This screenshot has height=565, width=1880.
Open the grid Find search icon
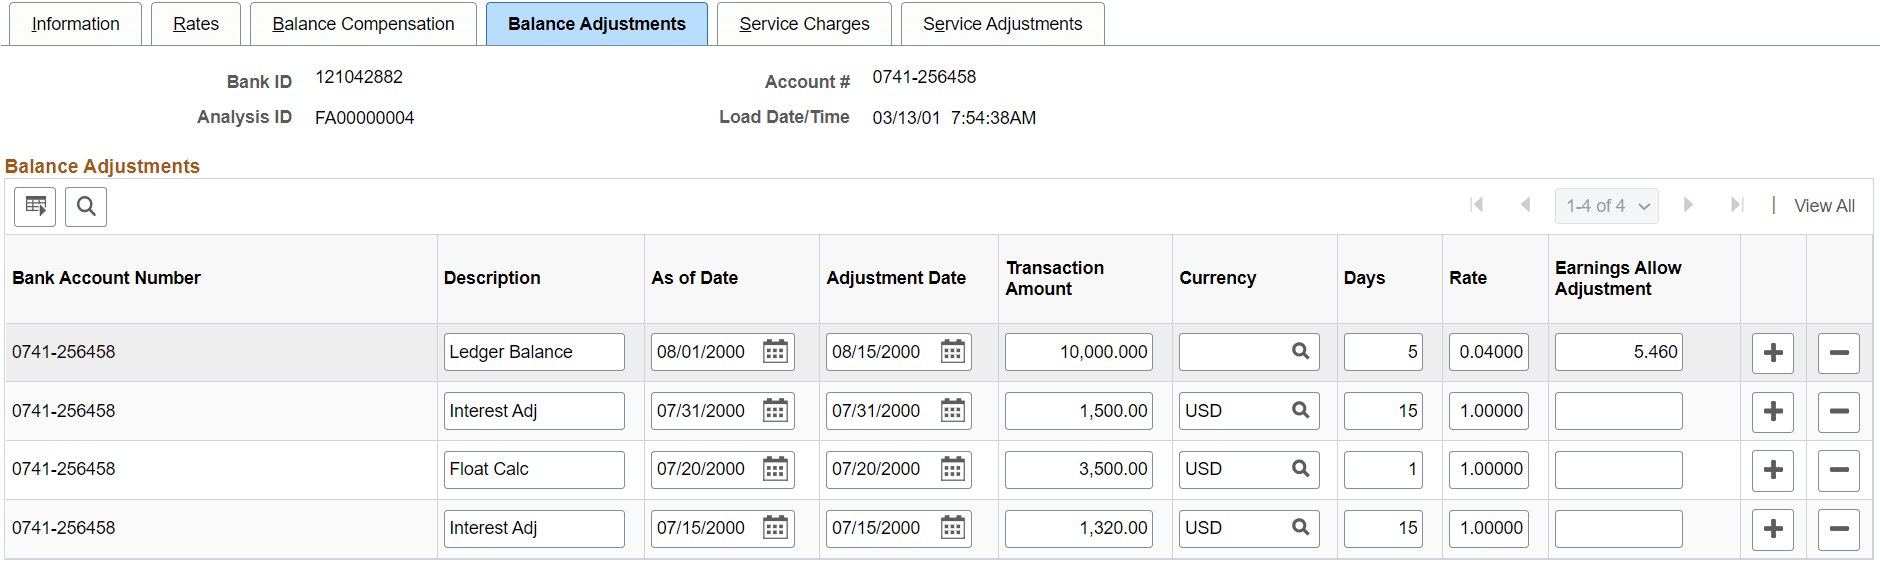86,207
